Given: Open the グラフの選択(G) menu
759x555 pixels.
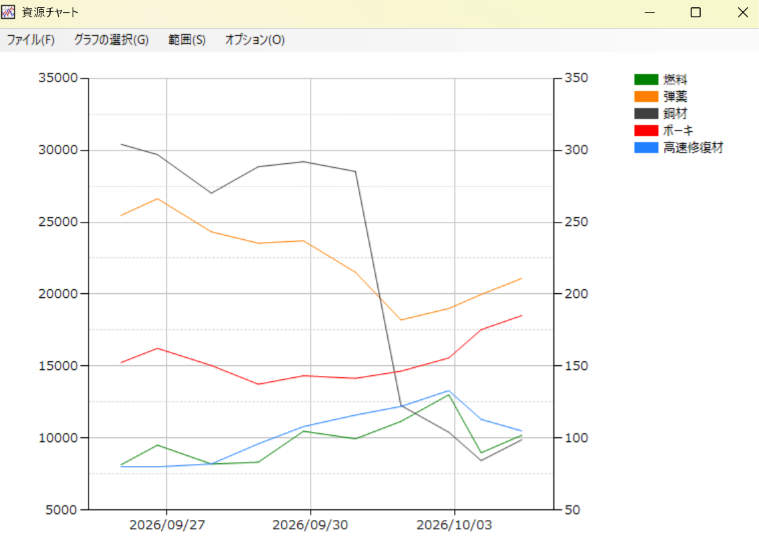Looking at the screenshot, I should tap(111, 40).
